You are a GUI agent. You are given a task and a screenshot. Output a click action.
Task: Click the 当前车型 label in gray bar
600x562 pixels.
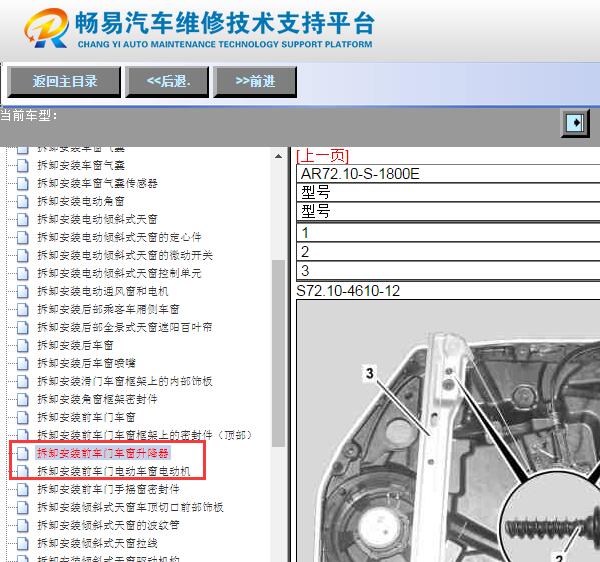pyautogui.click(x=29, y=115)
